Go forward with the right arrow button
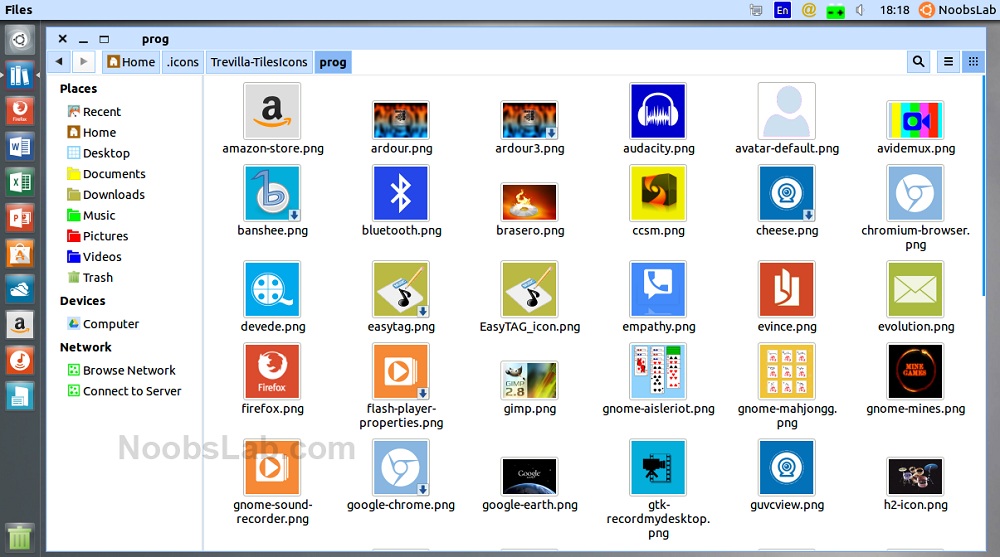The height and width of the screenshot is (557, 1000). tap(84, 62)
